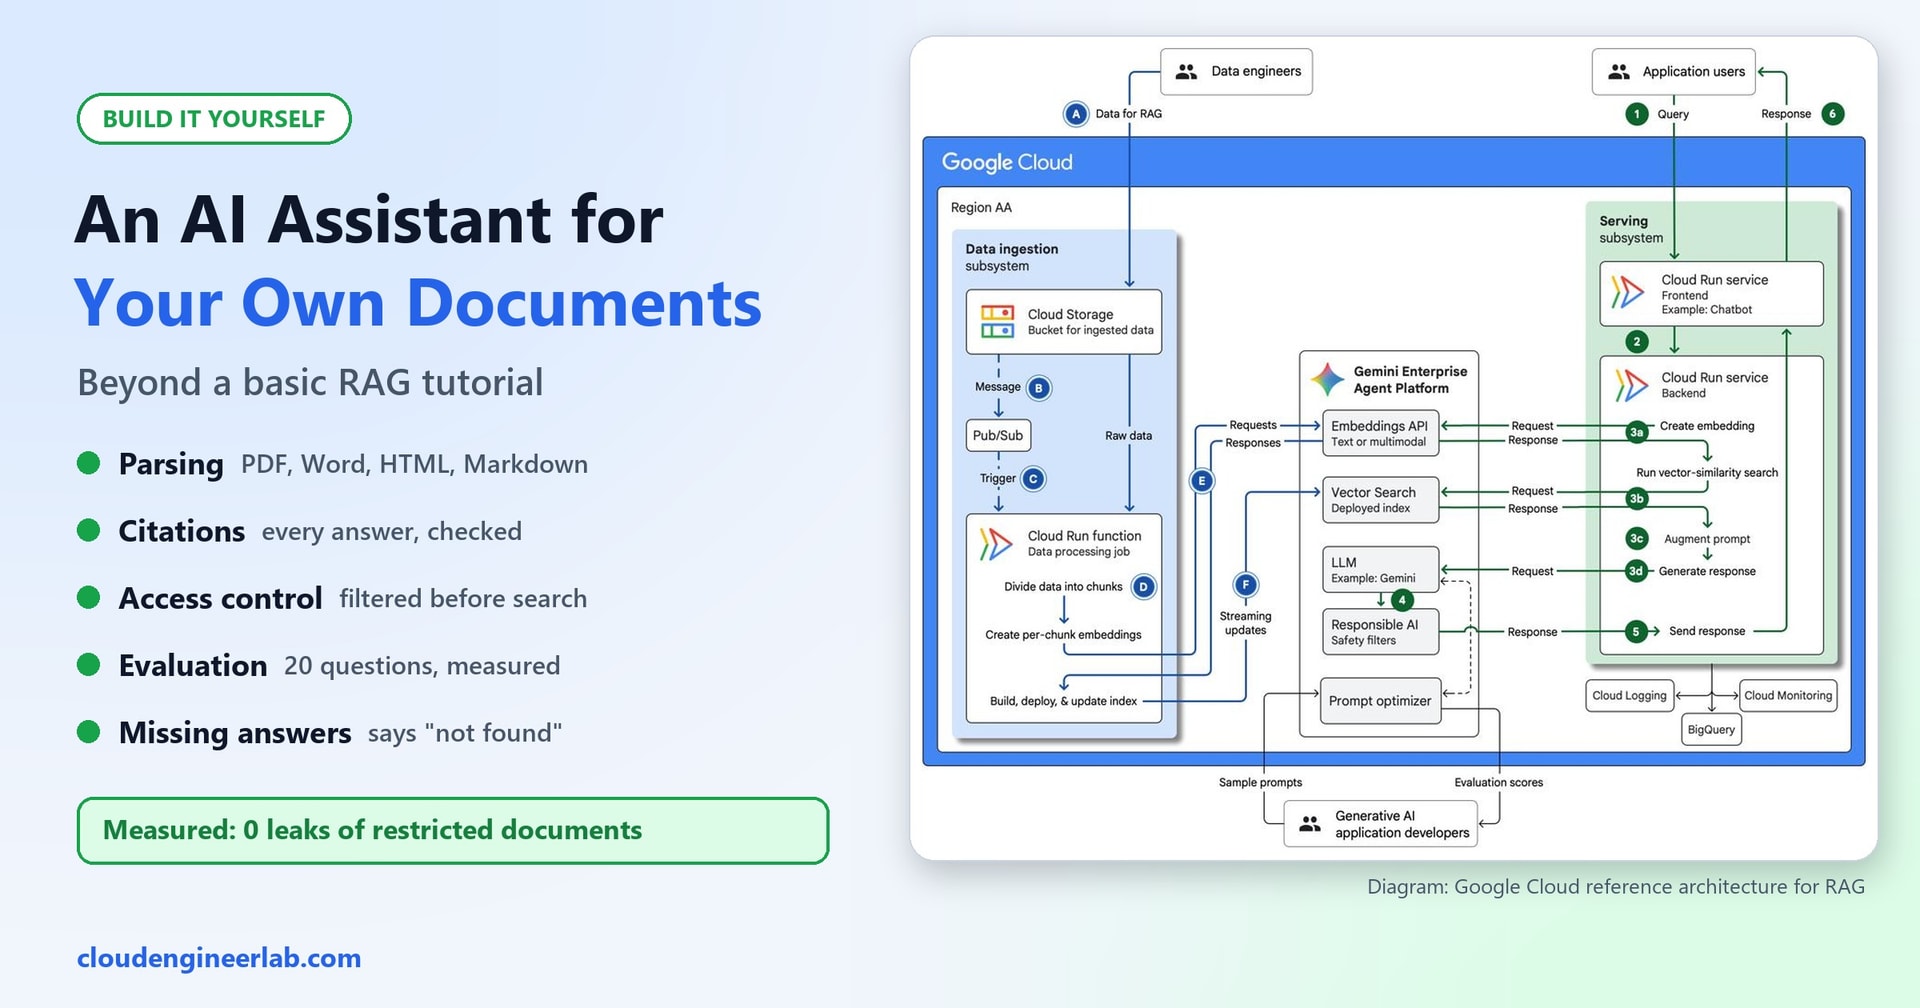Click the Region AA label

pyautogui.click(x=981, y=208)
